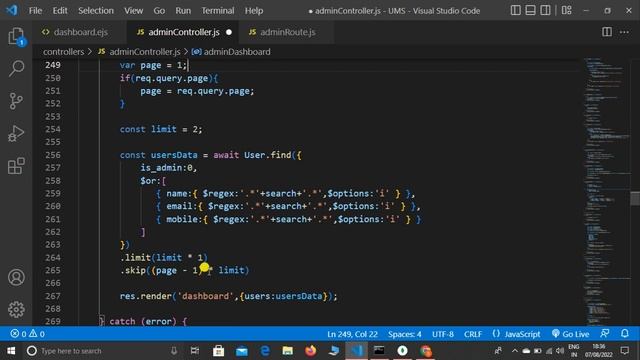640x360 pixels.
Task: Click adminDashboard breadcrumb symbol
Action: coord(231,52)
